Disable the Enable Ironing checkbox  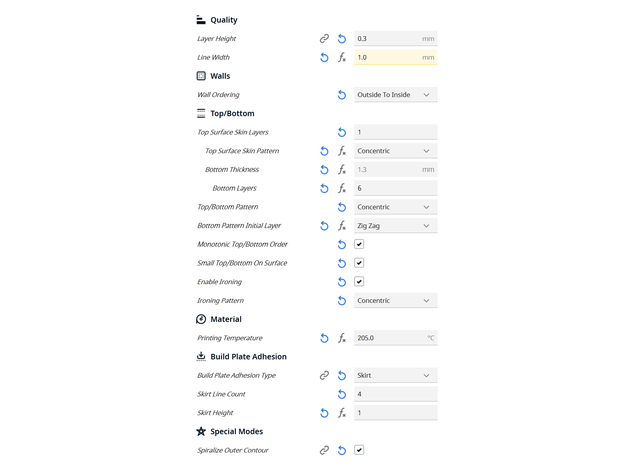(359, 282)
